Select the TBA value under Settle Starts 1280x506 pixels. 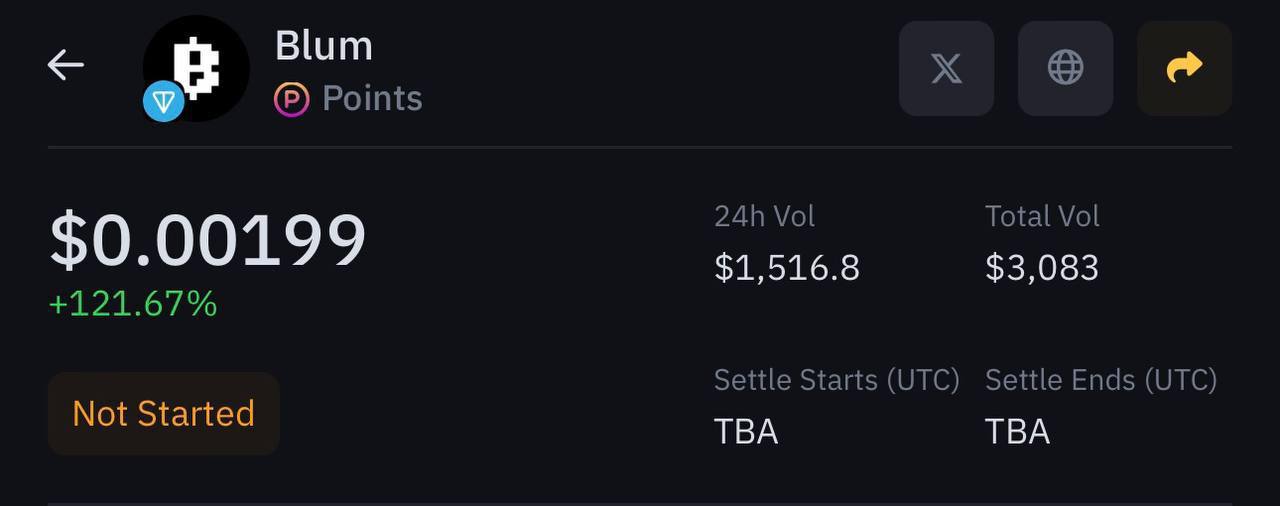[x=746, y=432]
